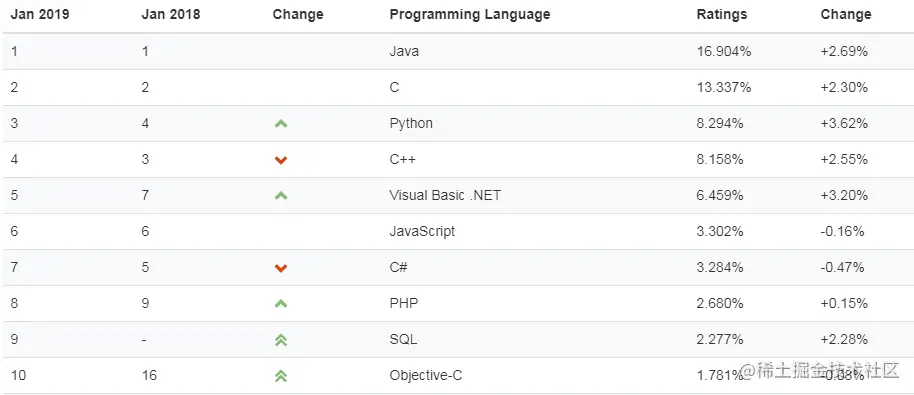Click the red down arrow beside C++
Viewport: 914px width, 395px height.
(281, 160)
